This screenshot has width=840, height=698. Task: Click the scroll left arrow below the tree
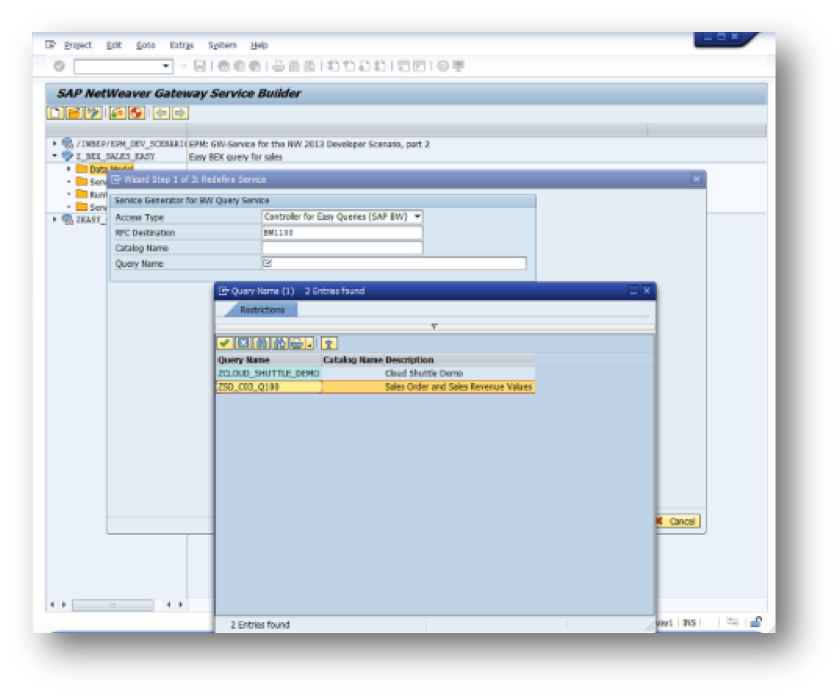point(52,605)
